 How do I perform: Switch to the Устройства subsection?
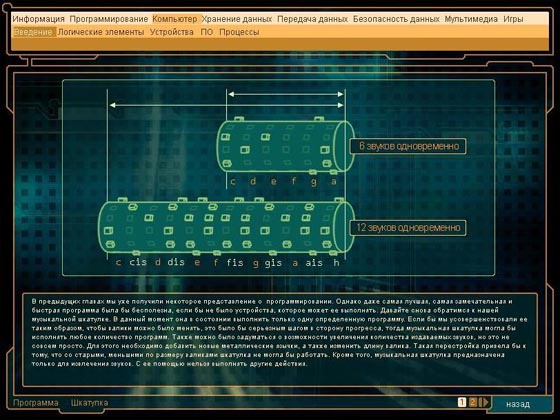(172, 32)
